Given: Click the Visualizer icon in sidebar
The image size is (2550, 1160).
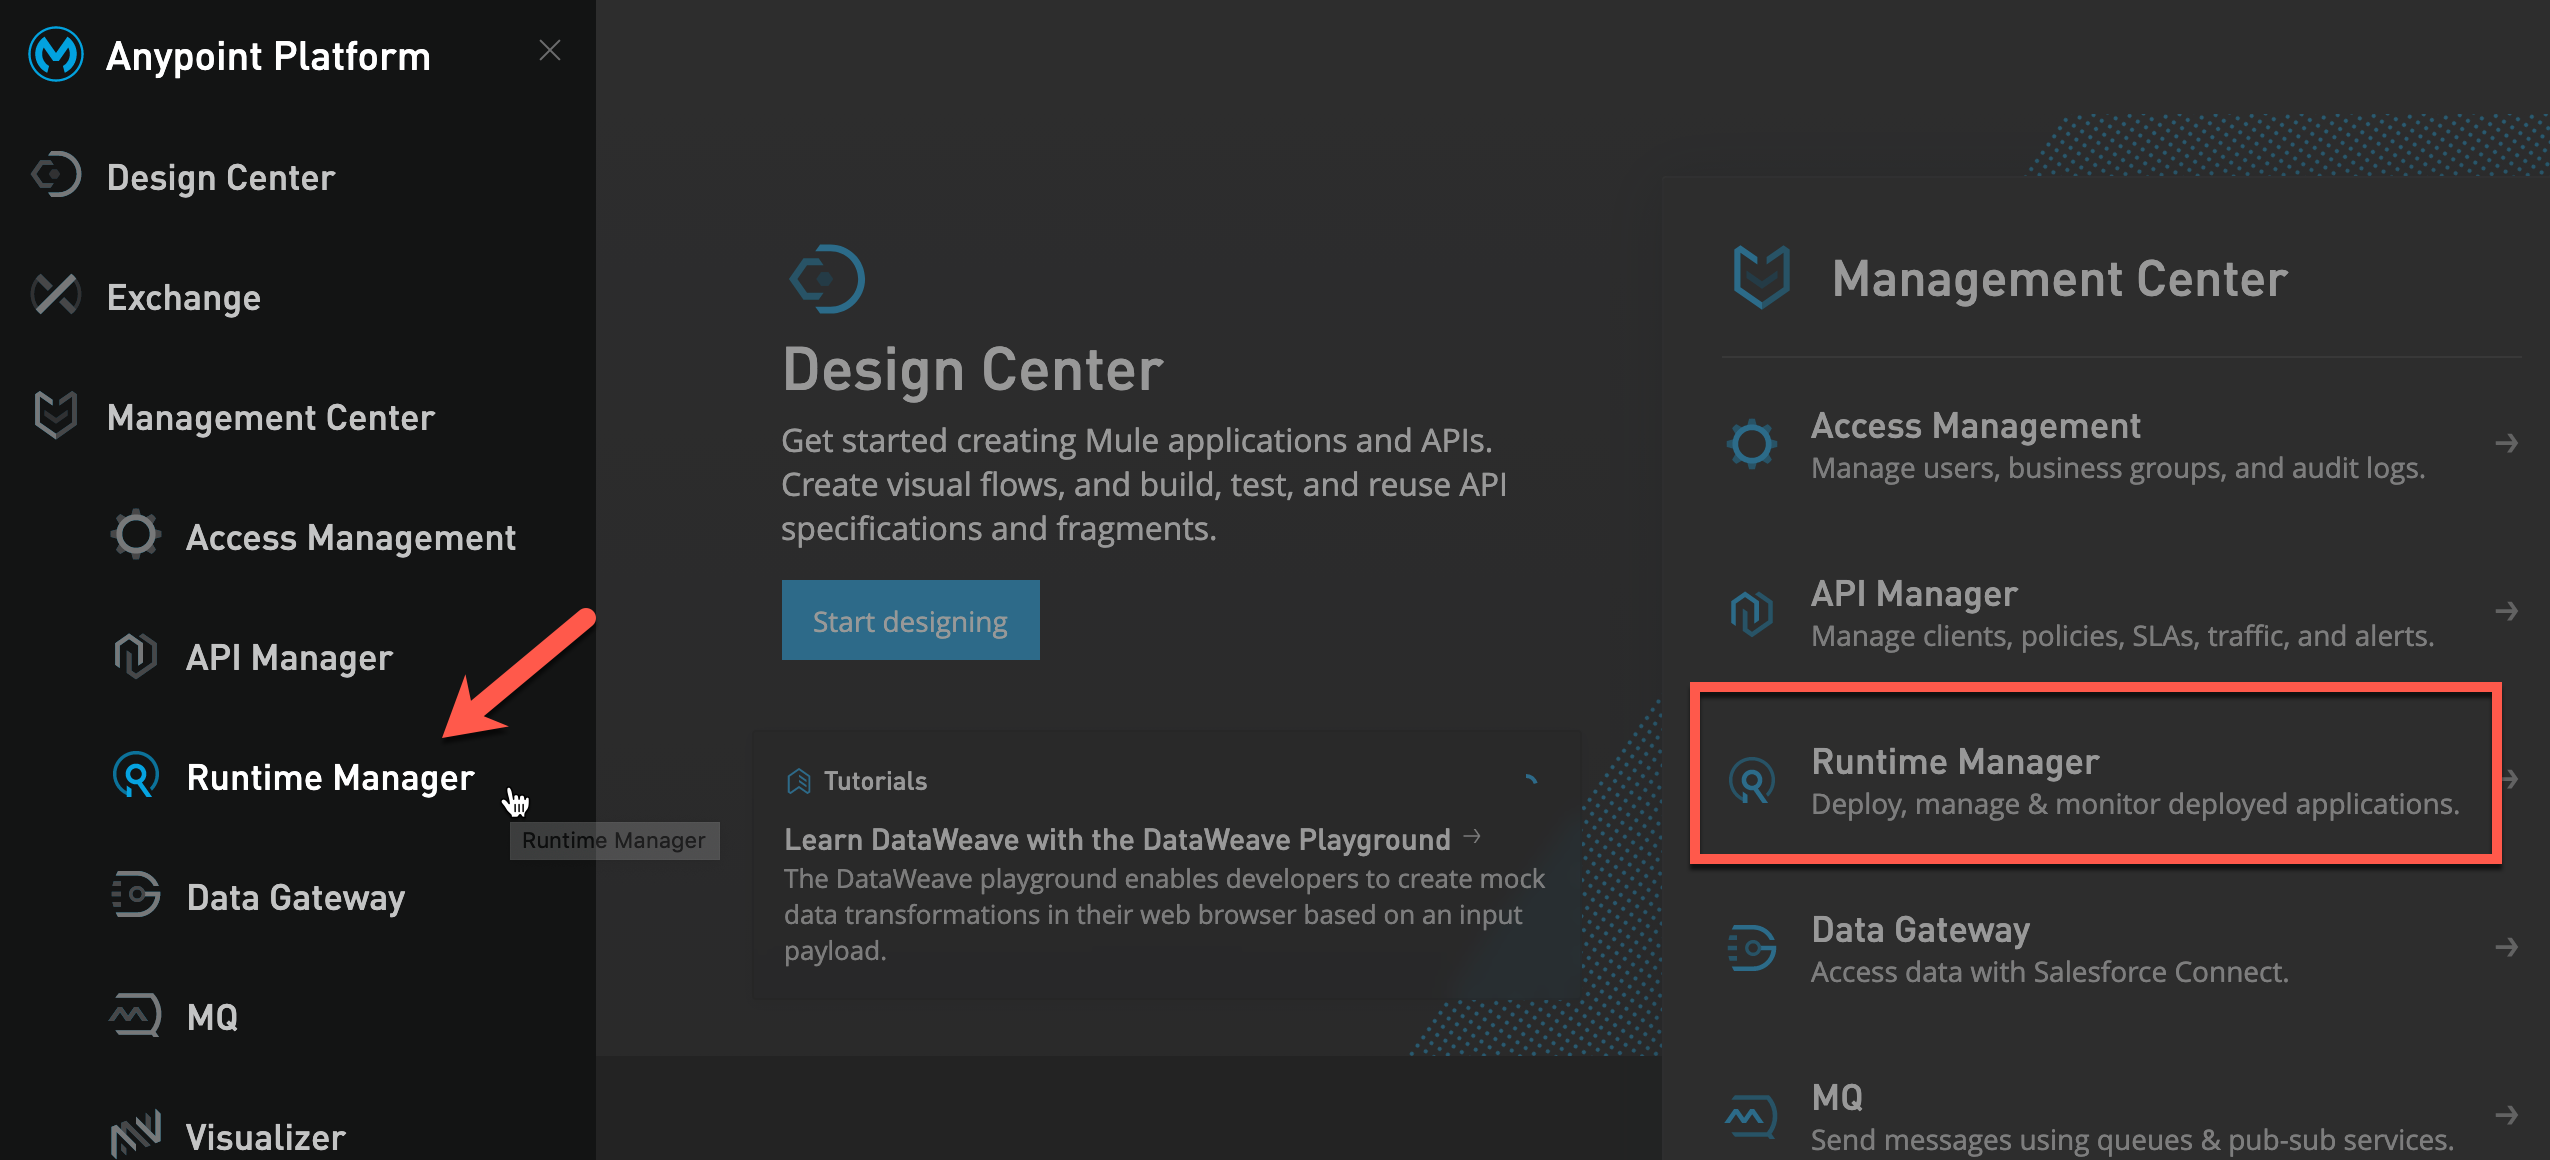Looking at the screenshot, I should [135, 1134].
